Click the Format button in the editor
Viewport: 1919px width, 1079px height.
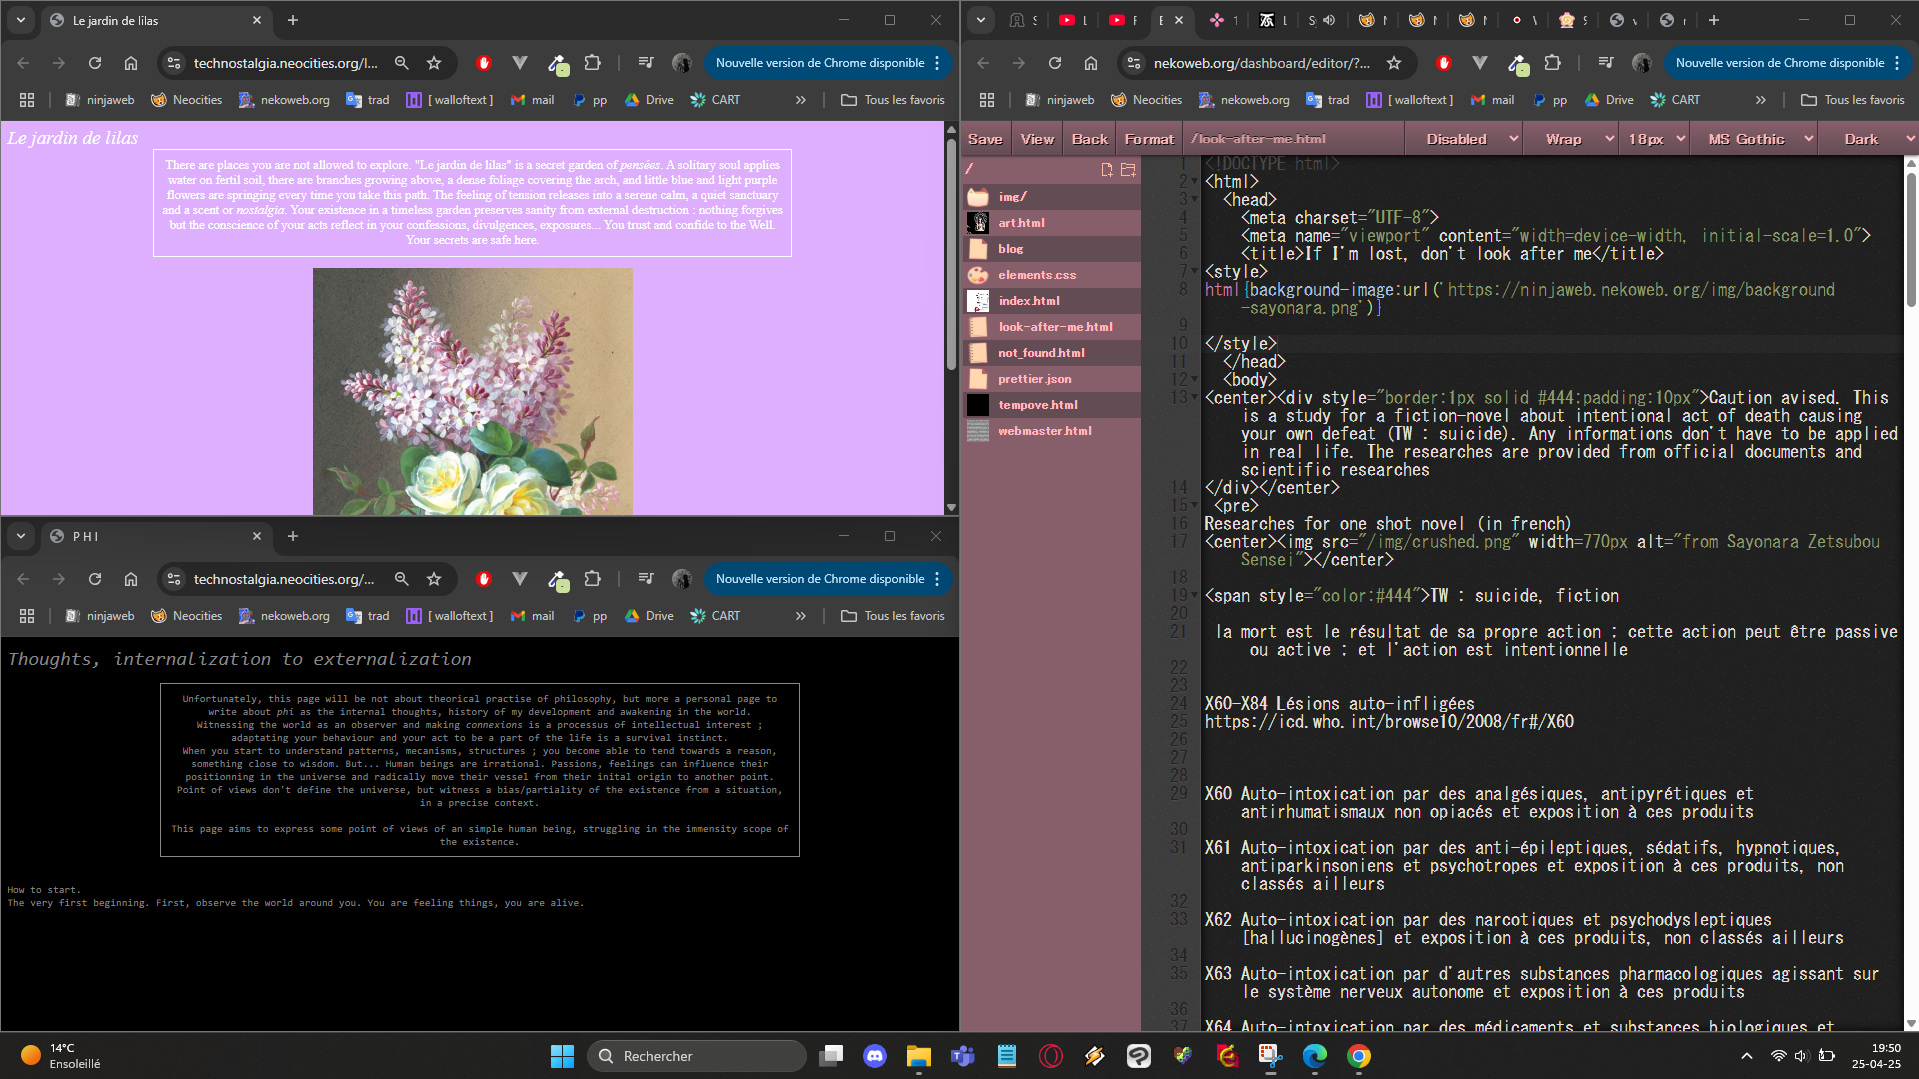click(1149, 139)
